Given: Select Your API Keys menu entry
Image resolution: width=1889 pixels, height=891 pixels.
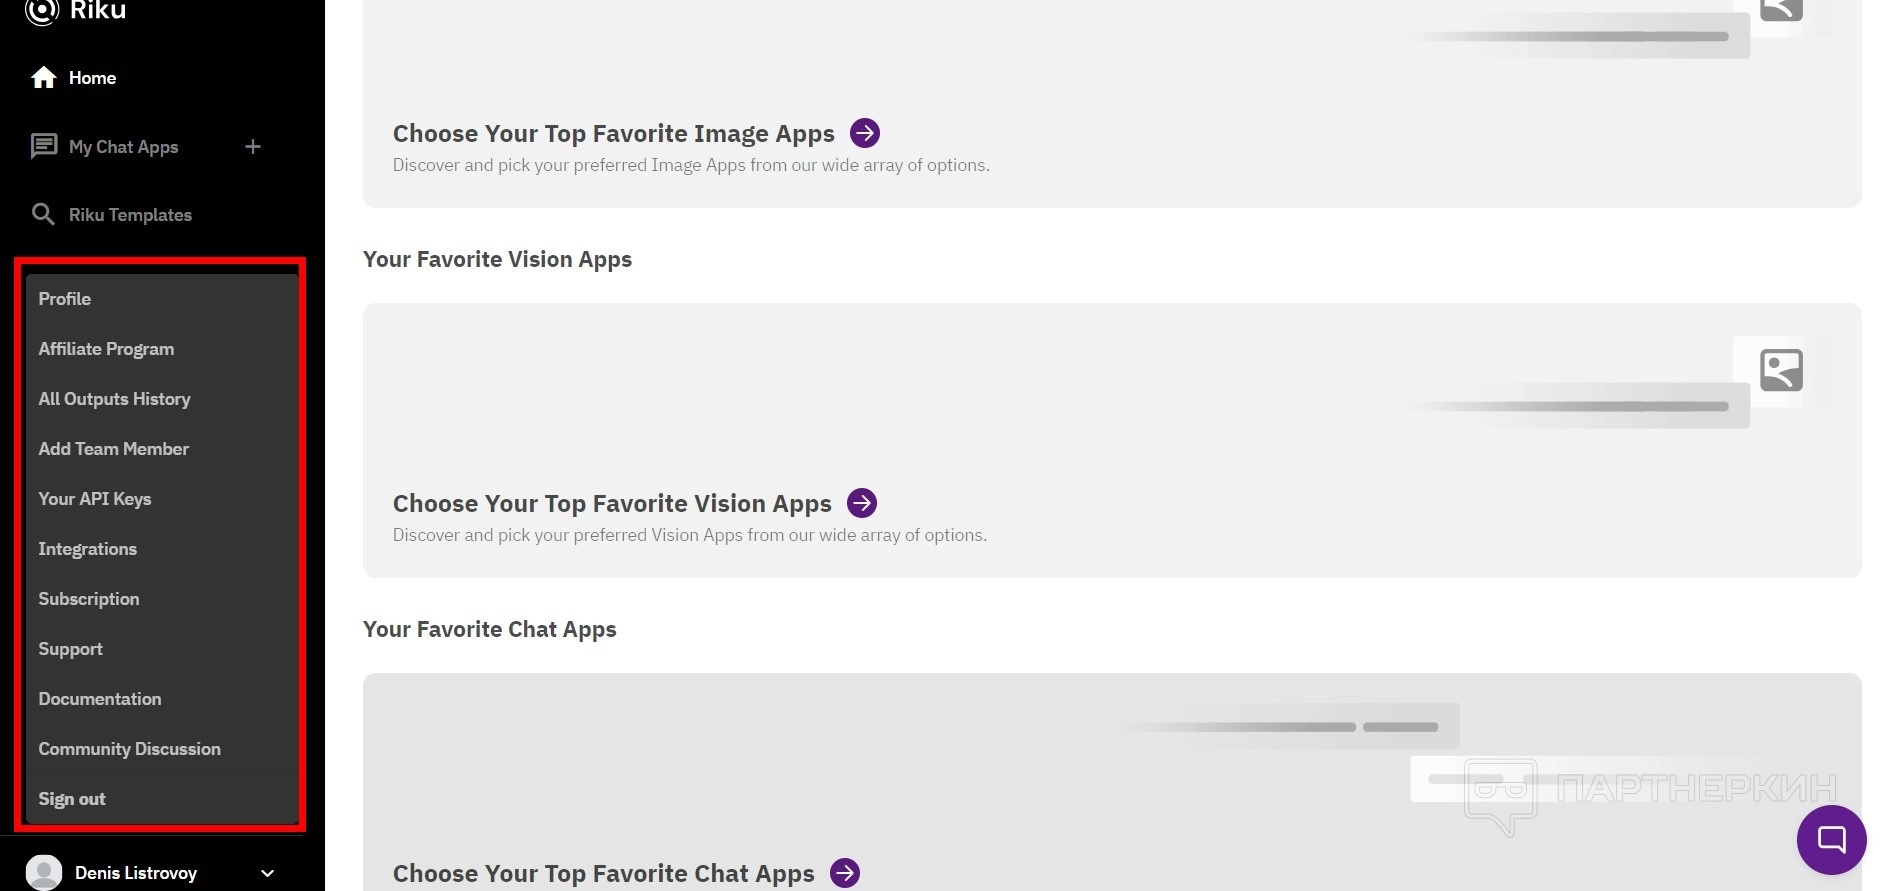Looking at the screenshot, I should [x=95, y=499].
